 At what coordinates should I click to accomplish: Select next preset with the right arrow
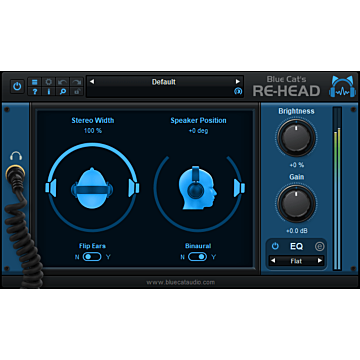(x=238, y=82)
